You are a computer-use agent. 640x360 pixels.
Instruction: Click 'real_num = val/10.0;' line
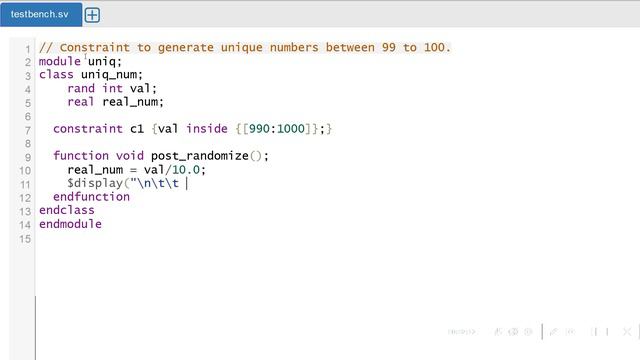point(137,169)
